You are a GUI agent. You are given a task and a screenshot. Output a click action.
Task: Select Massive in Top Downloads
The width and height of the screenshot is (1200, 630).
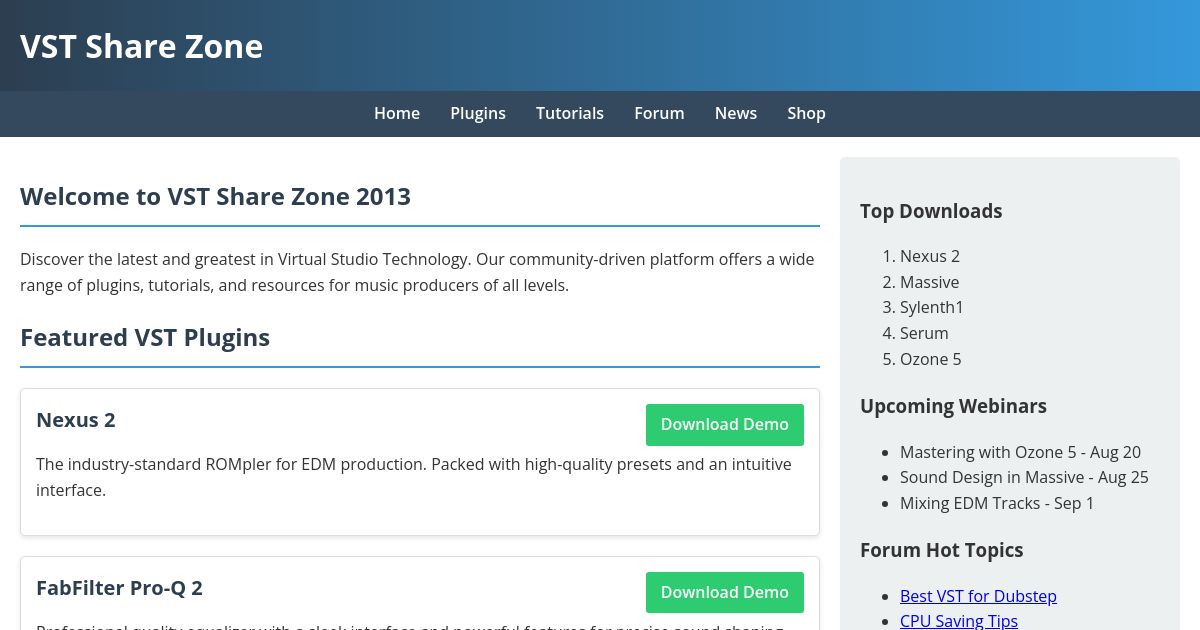(x=929, y=282)
